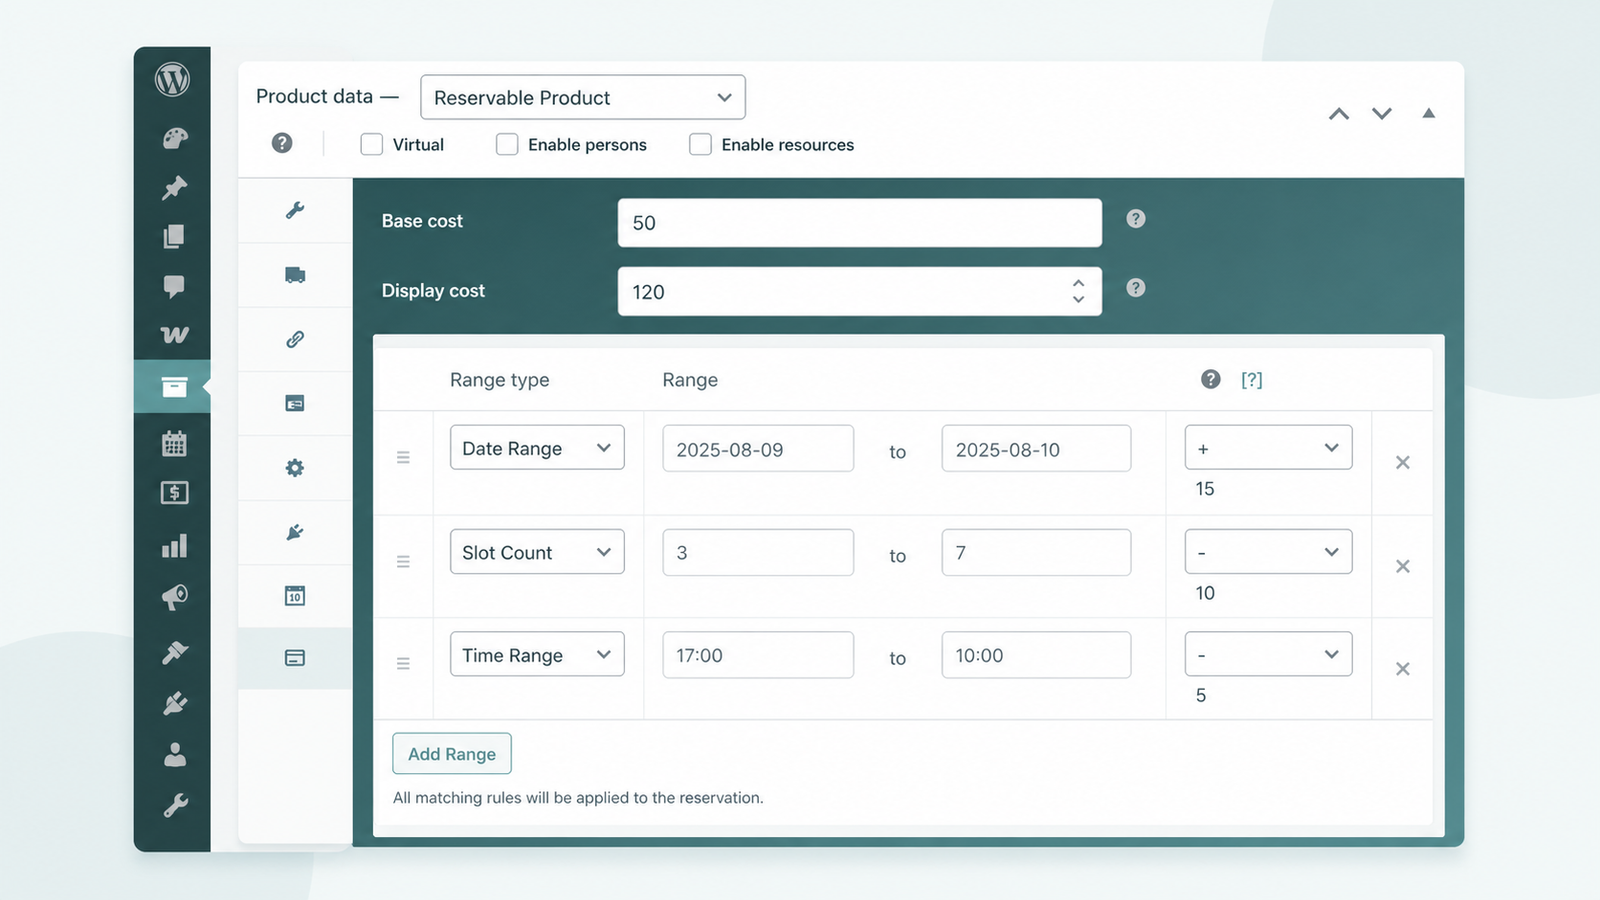Click the WordPress logo icon

click(x=173, y=79)
